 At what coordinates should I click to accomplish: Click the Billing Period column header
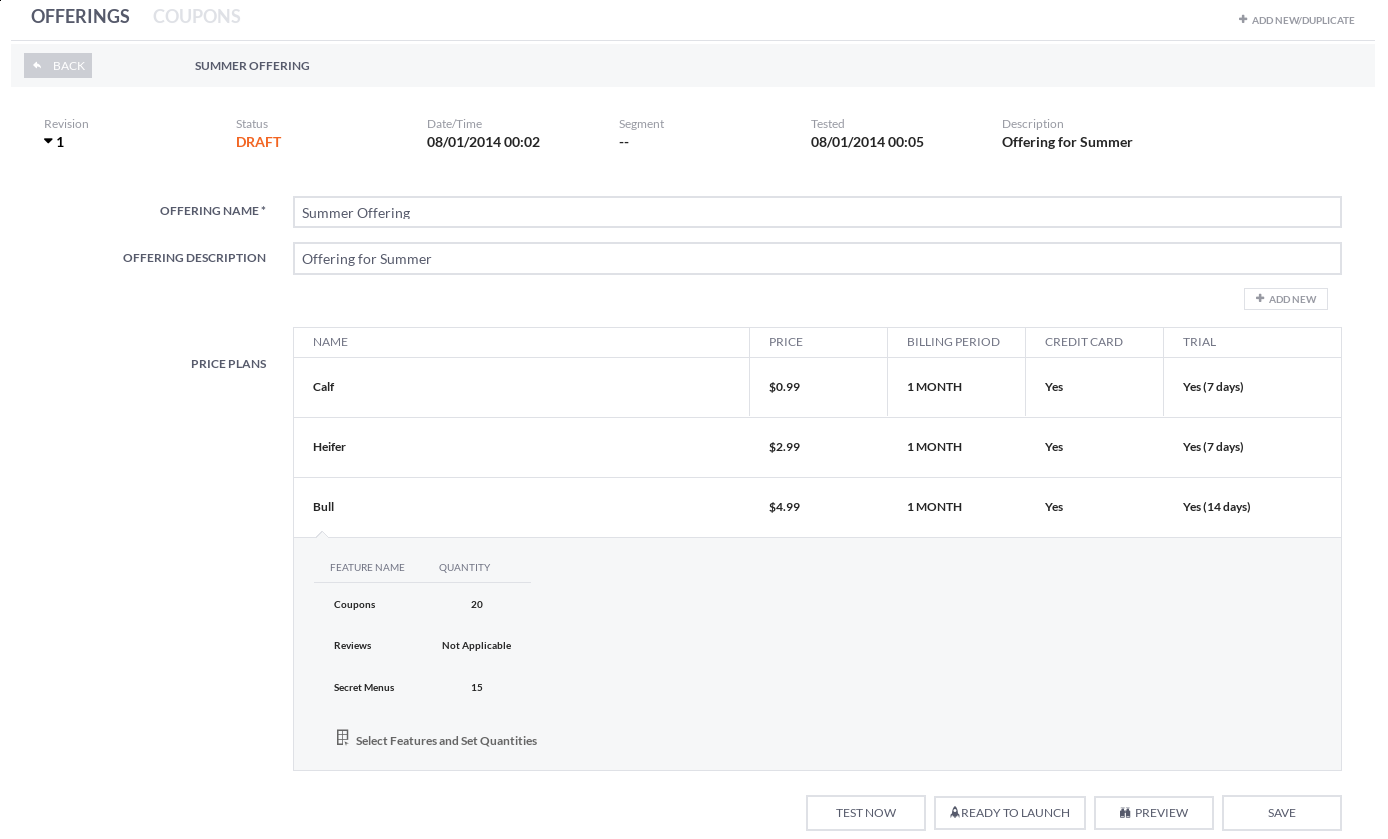tap(953, 342)
